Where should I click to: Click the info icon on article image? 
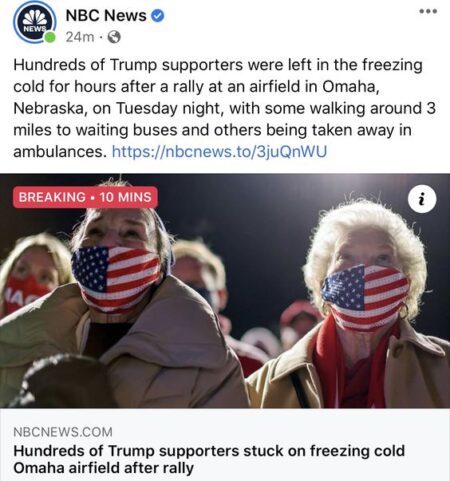coord(422,199)
